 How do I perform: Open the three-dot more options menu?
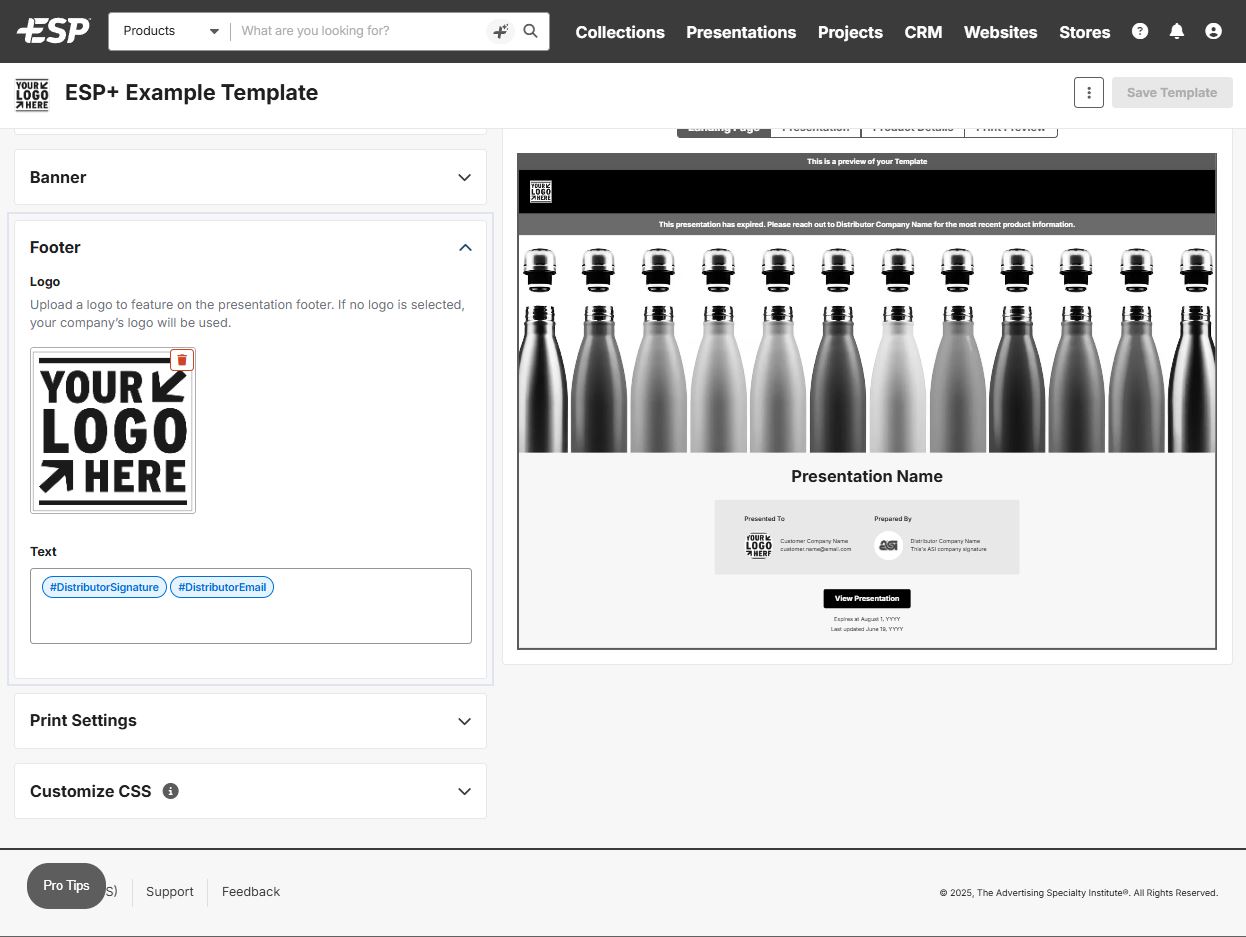1088,92
